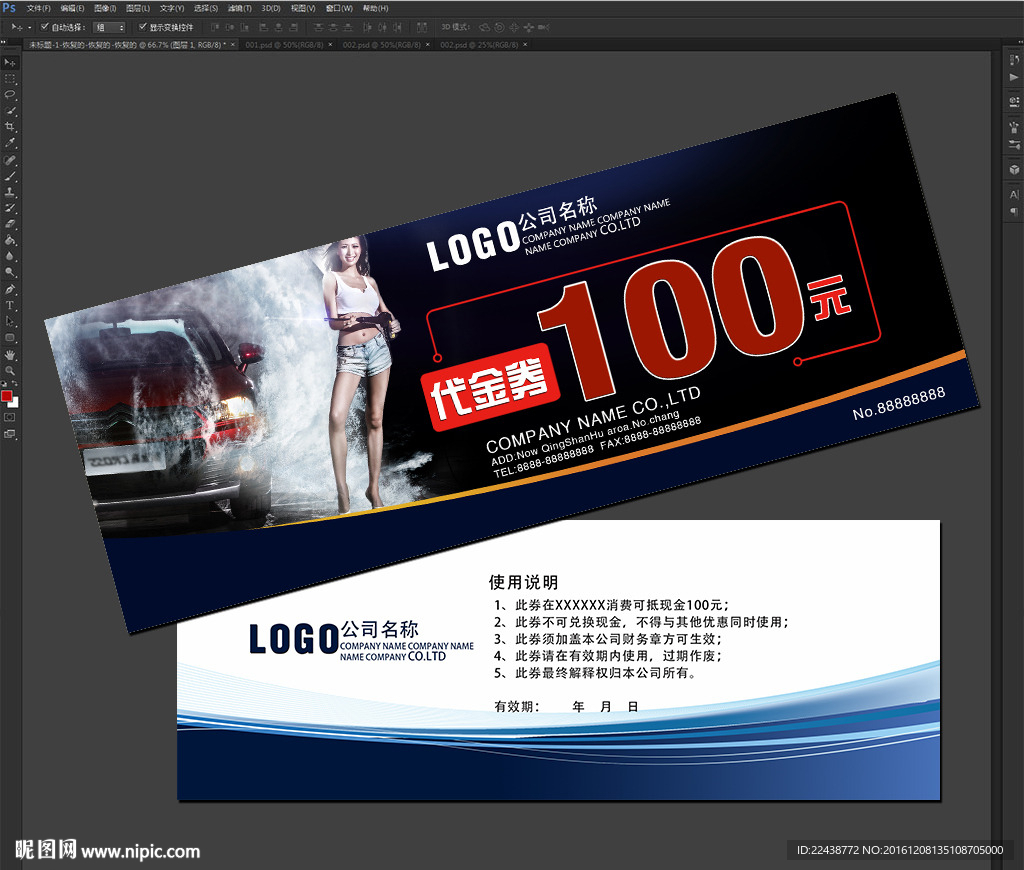Select the History Brush tool
Screen dimensions: 1024x870
(x=10, y=208)
